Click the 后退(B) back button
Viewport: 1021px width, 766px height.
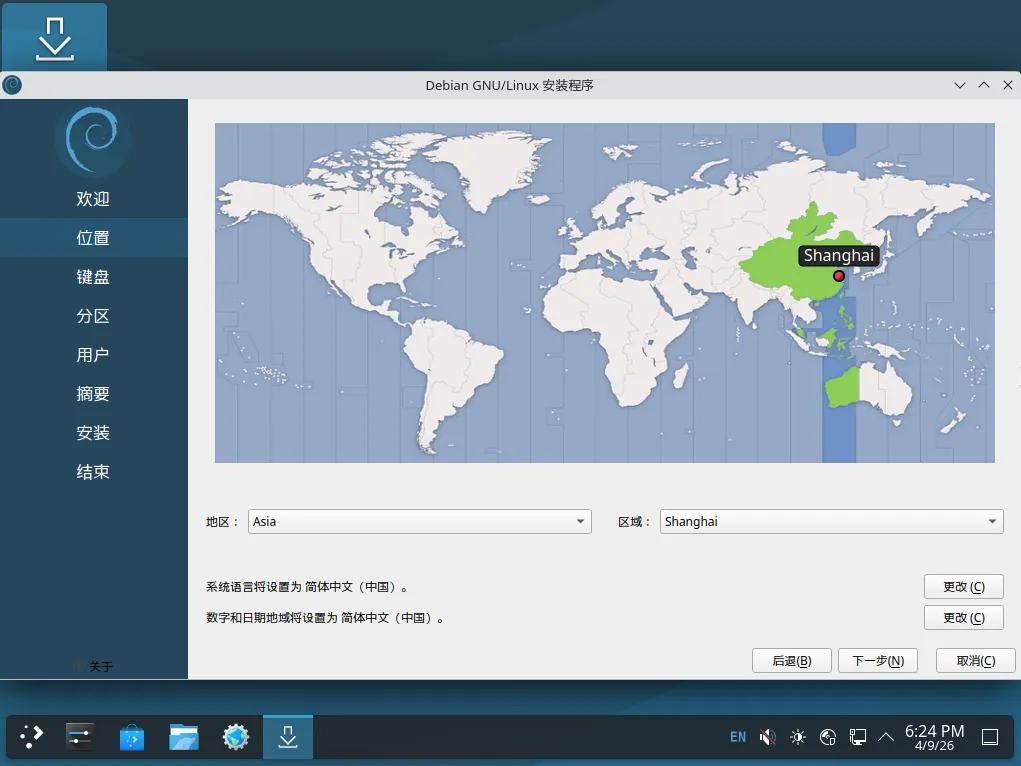click(792, 661)
